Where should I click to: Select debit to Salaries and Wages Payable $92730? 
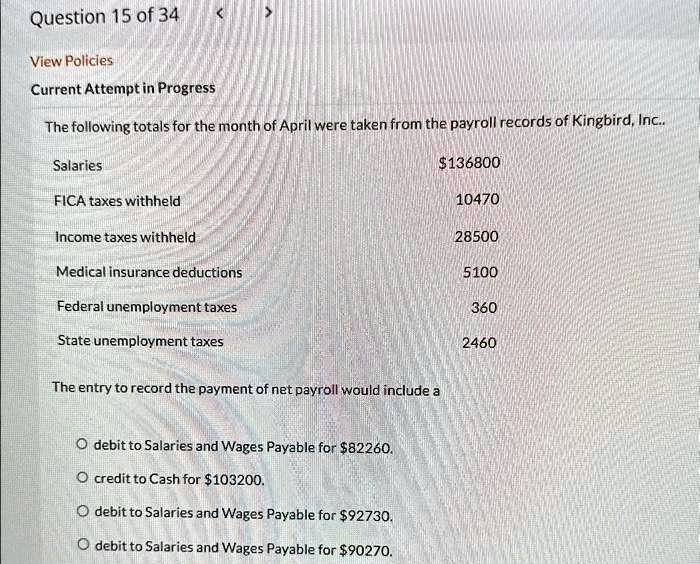[81, 513]
